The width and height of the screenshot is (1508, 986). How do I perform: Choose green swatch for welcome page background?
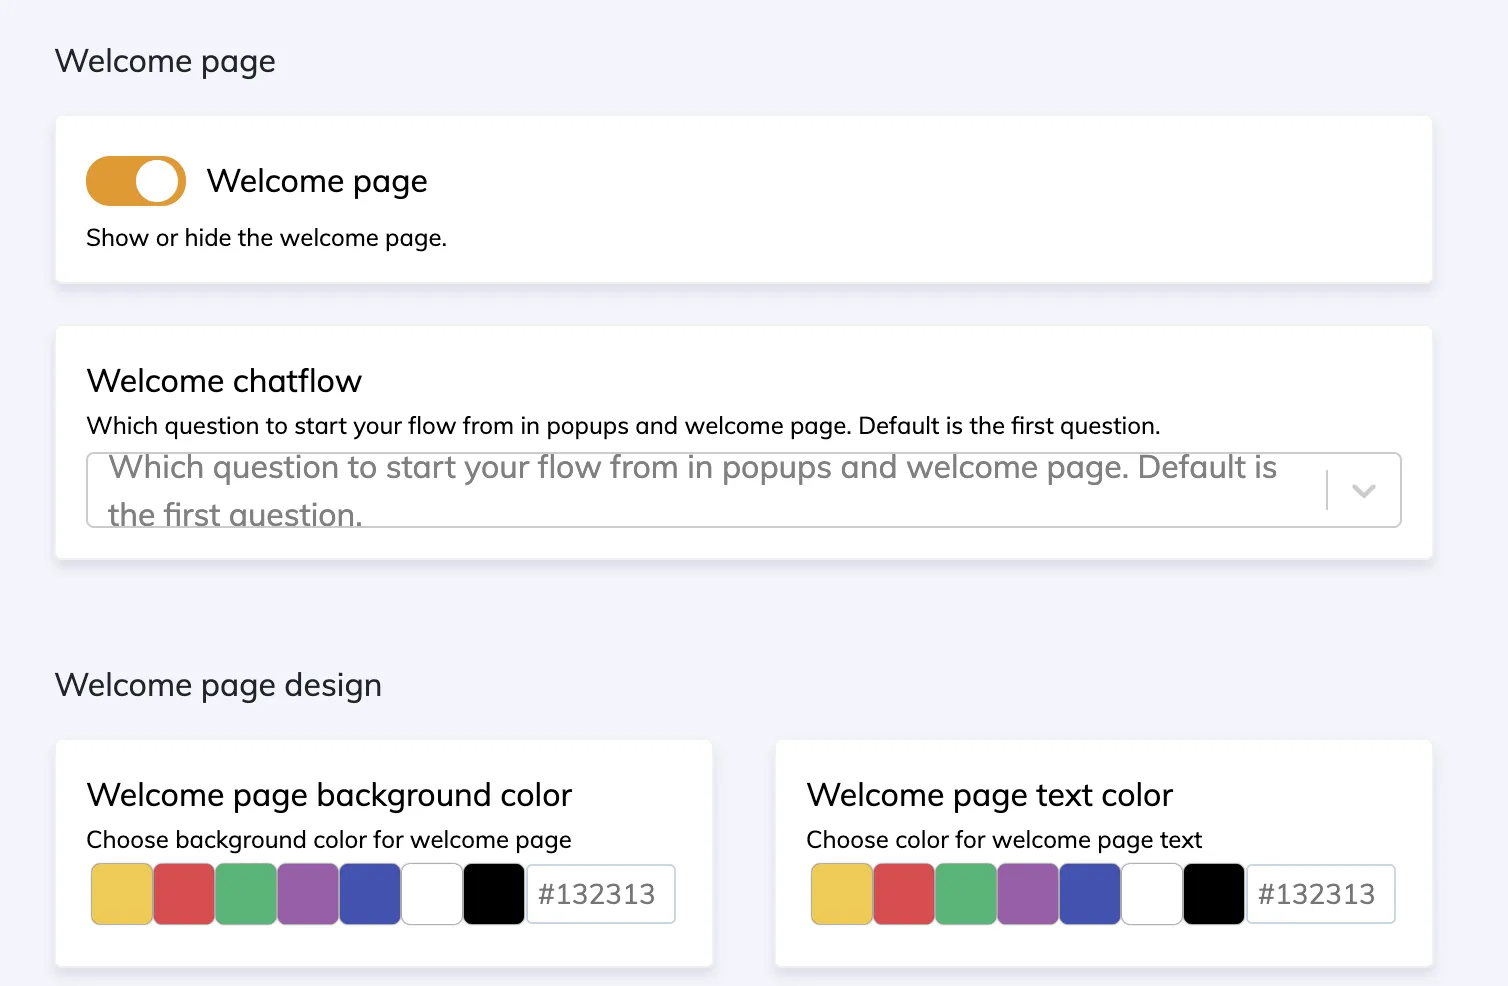coord(246,894)
